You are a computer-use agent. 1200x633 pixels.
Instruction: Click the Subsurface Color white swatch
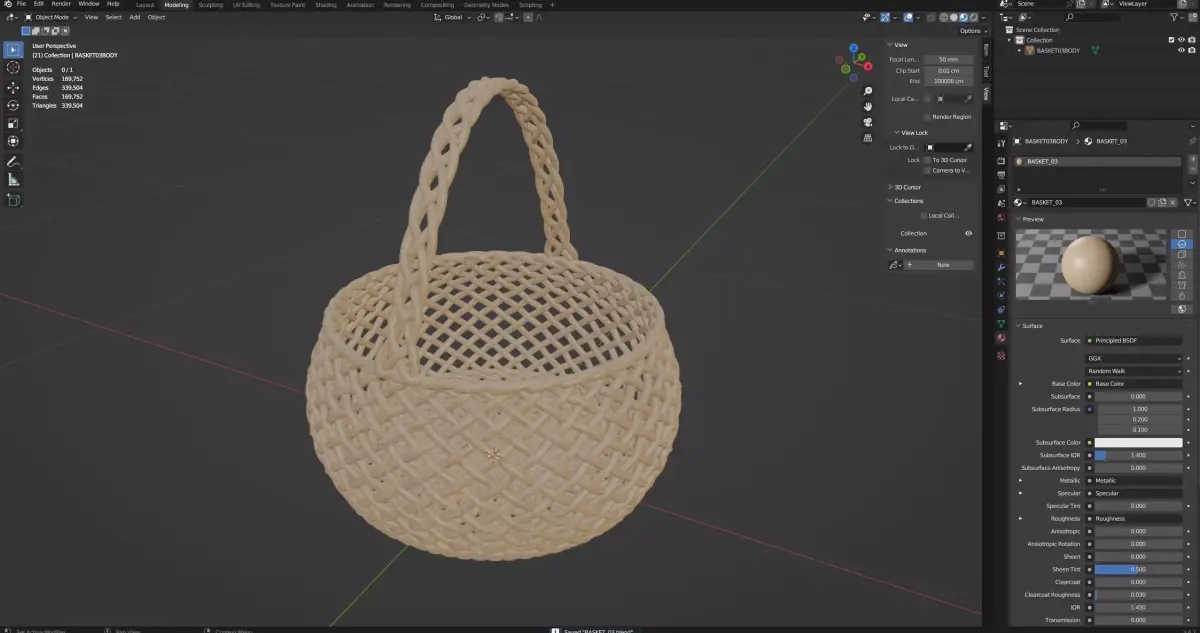1138,442
